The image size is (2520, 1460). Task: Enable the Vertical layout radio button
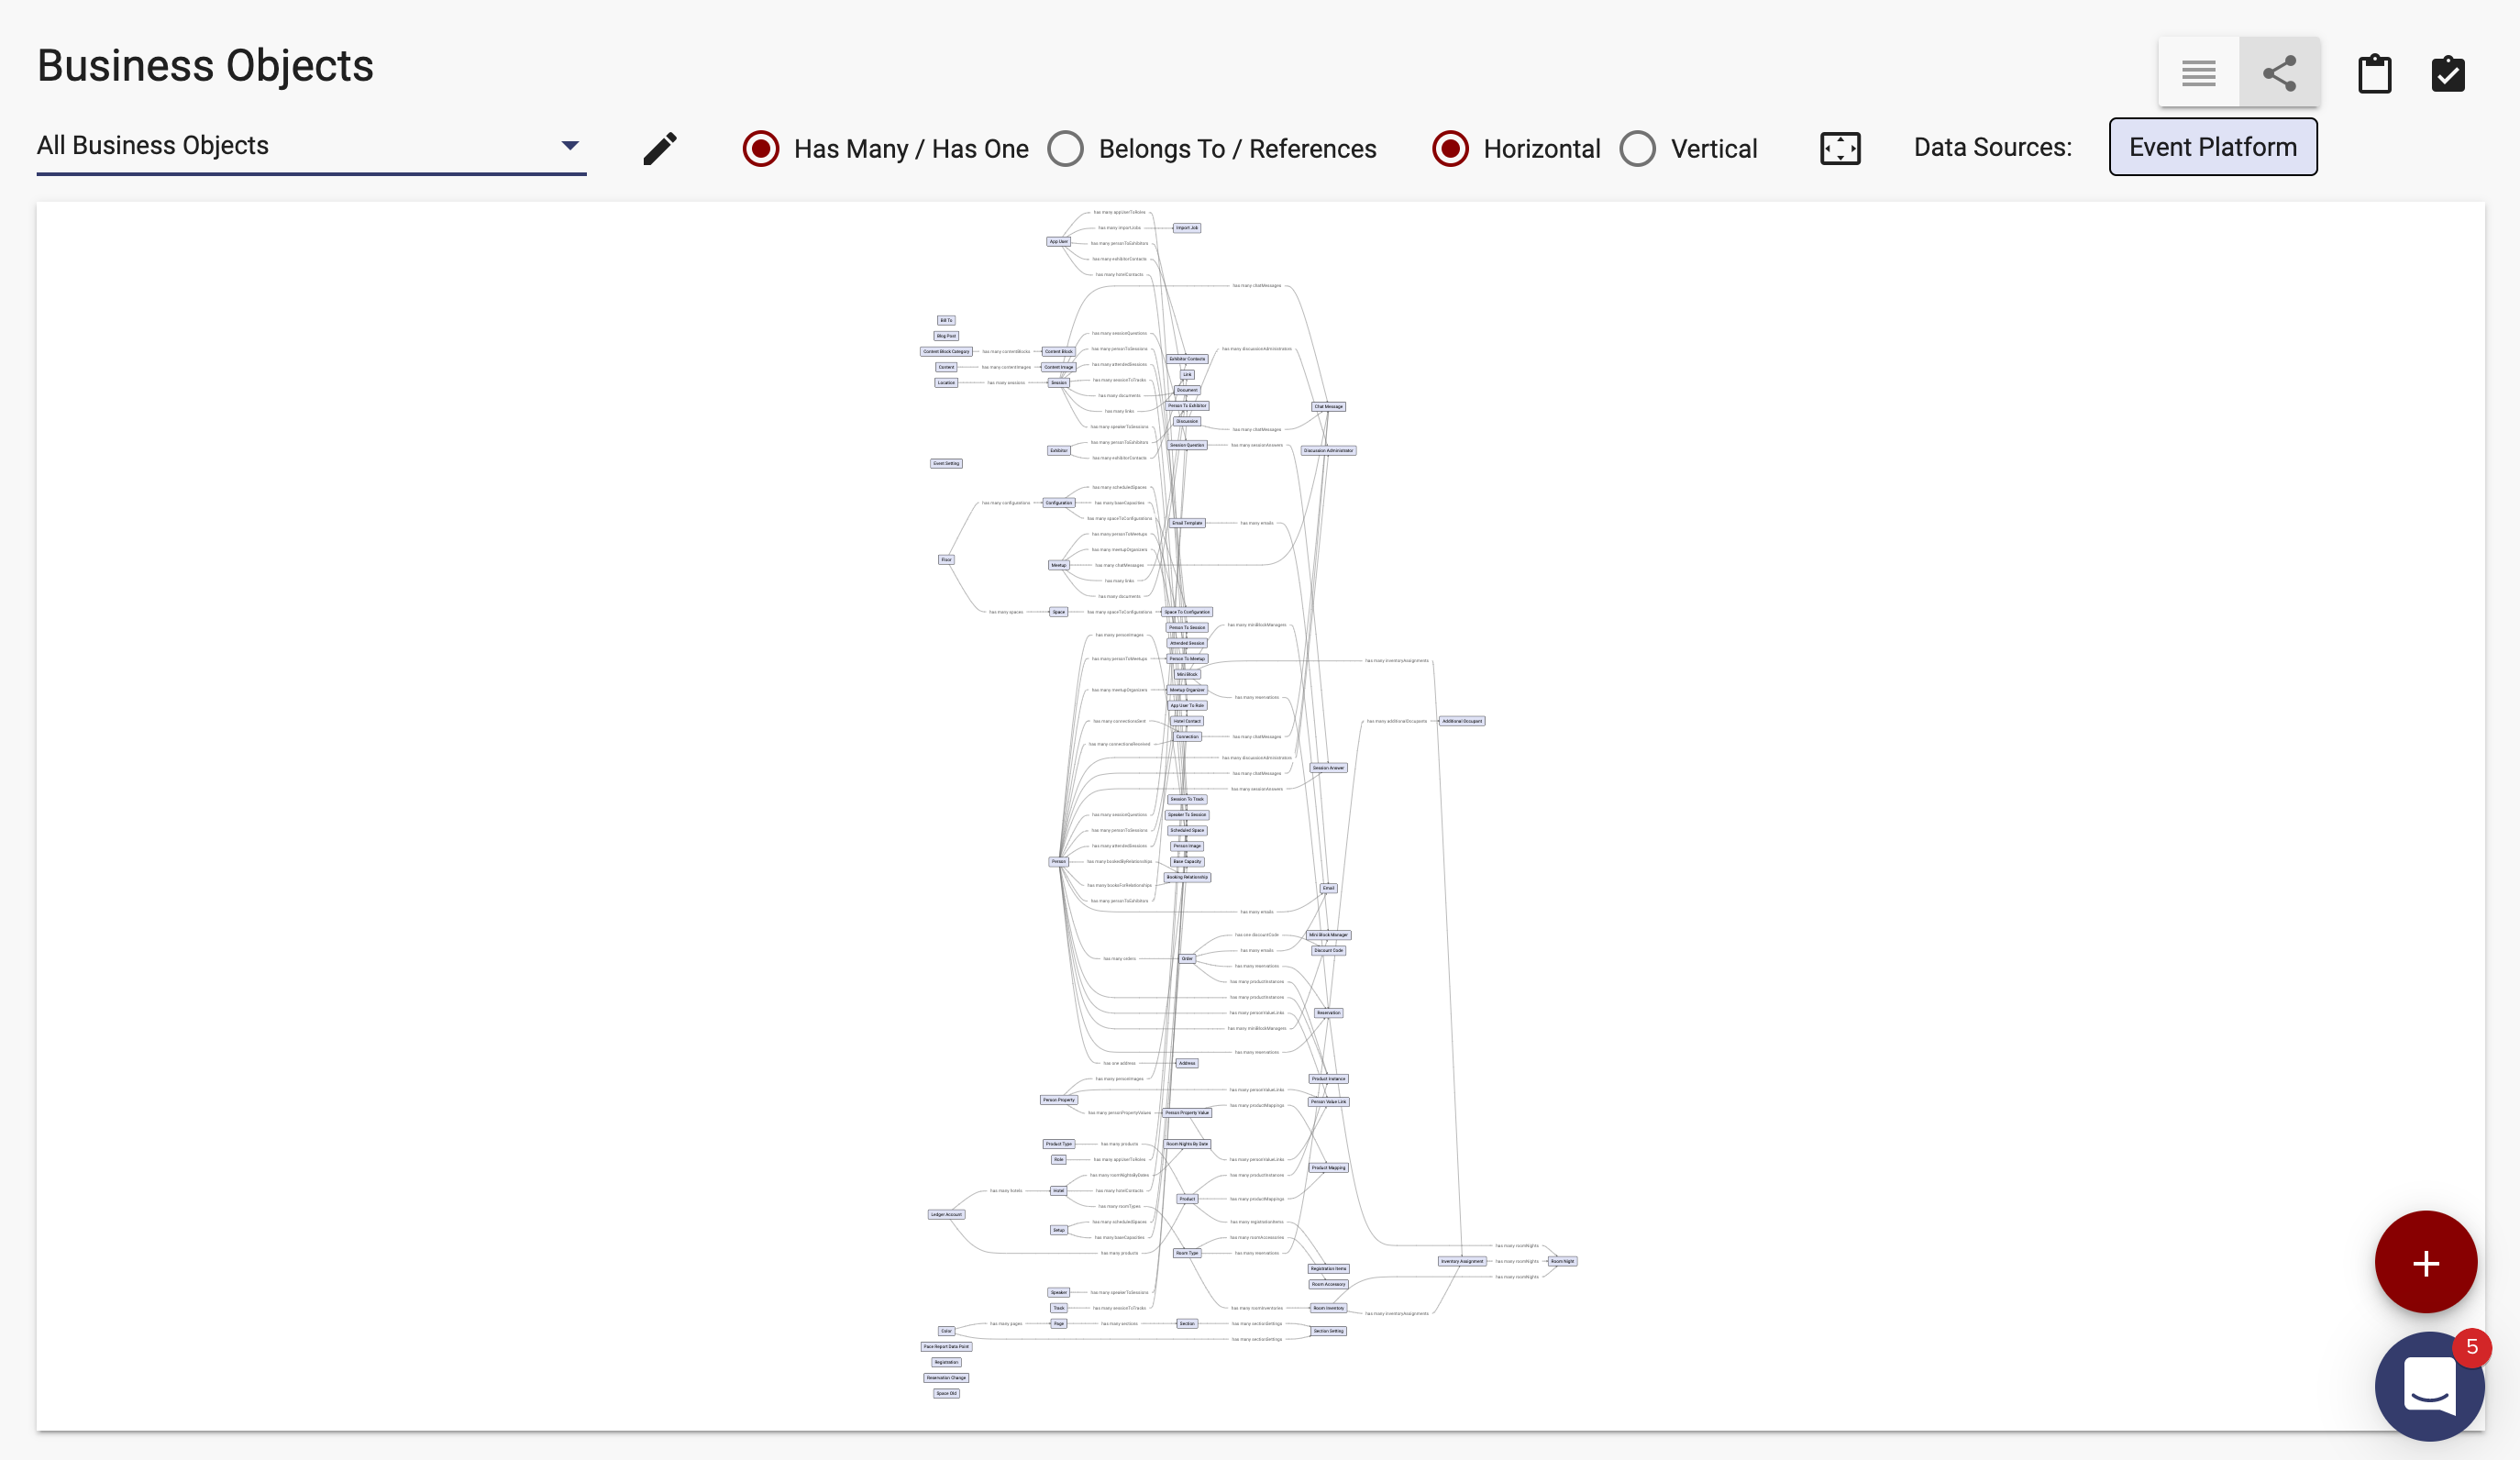tap(1637, 148)
